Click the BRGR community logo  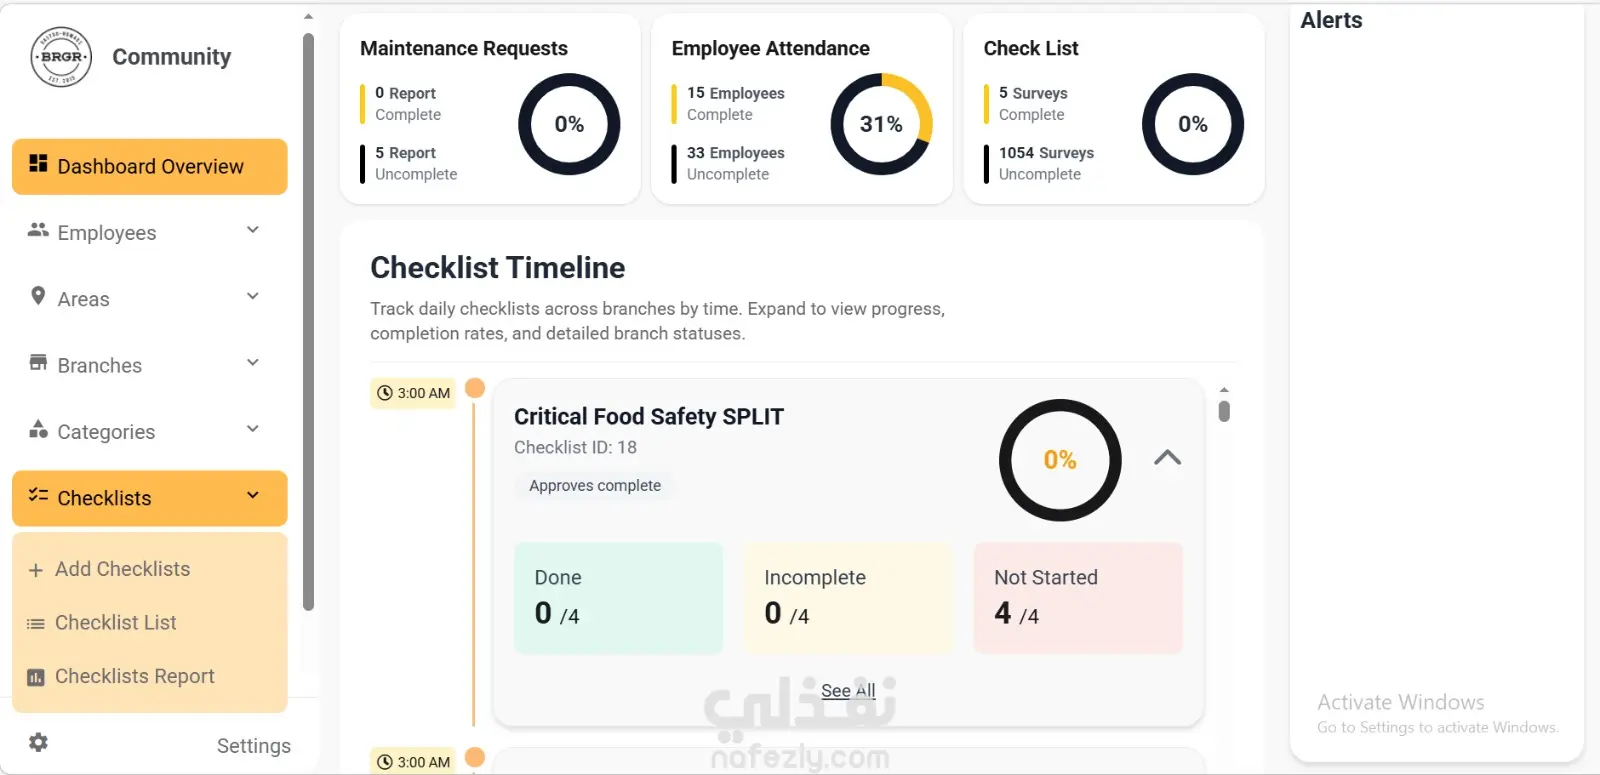click(61, 57)
